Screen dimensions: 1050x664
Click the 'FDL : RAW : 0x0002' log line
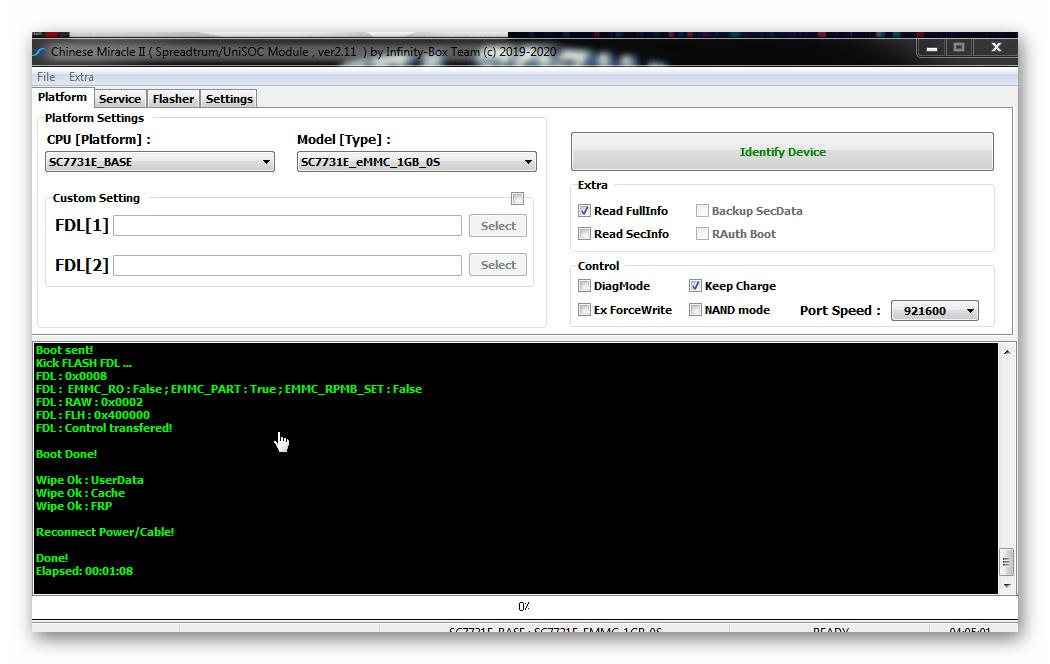pyautogui.click(x=89, y=402)
